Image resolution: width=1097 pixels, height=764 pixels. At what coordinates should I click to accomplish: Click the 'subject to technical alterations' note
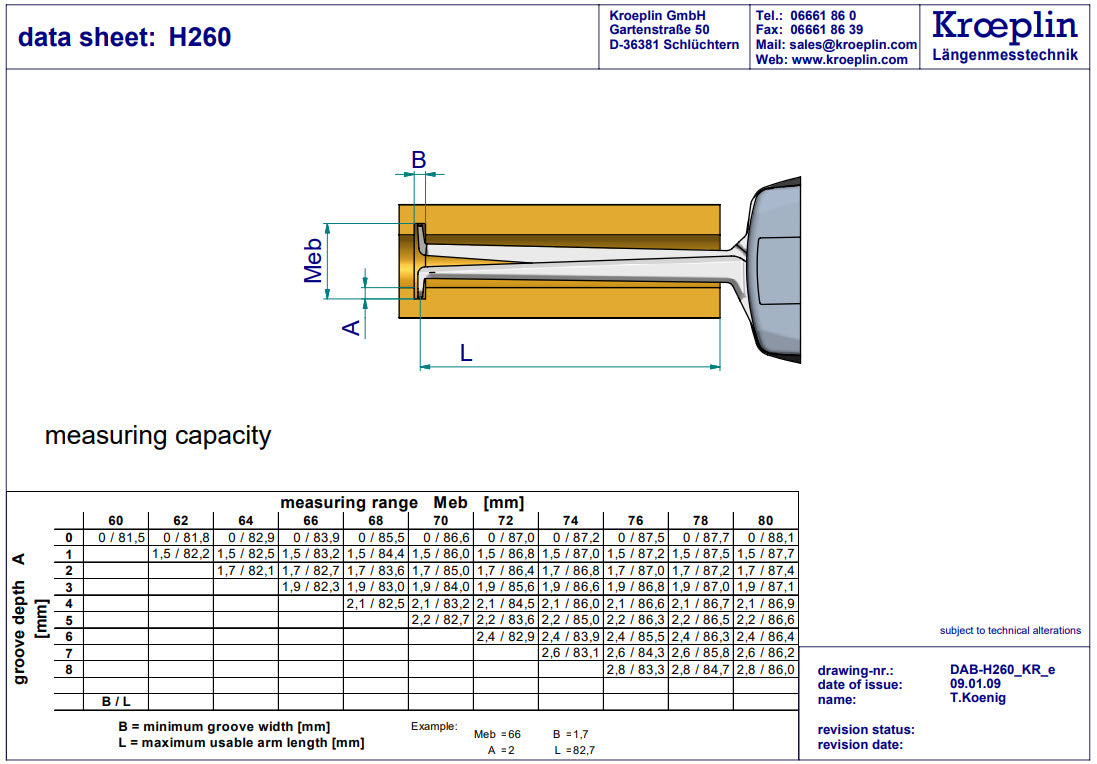(x=1010, y=631)
